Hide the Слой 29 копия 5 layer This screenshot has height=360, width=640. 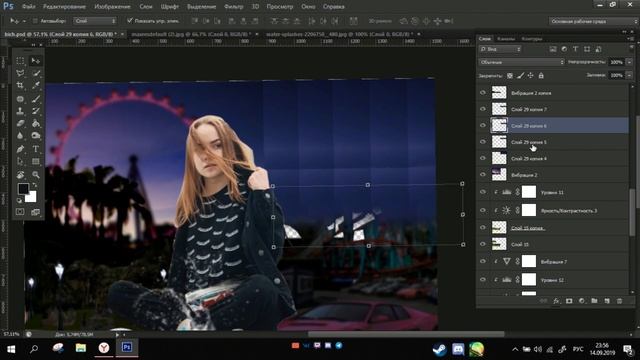click(483, 142)
